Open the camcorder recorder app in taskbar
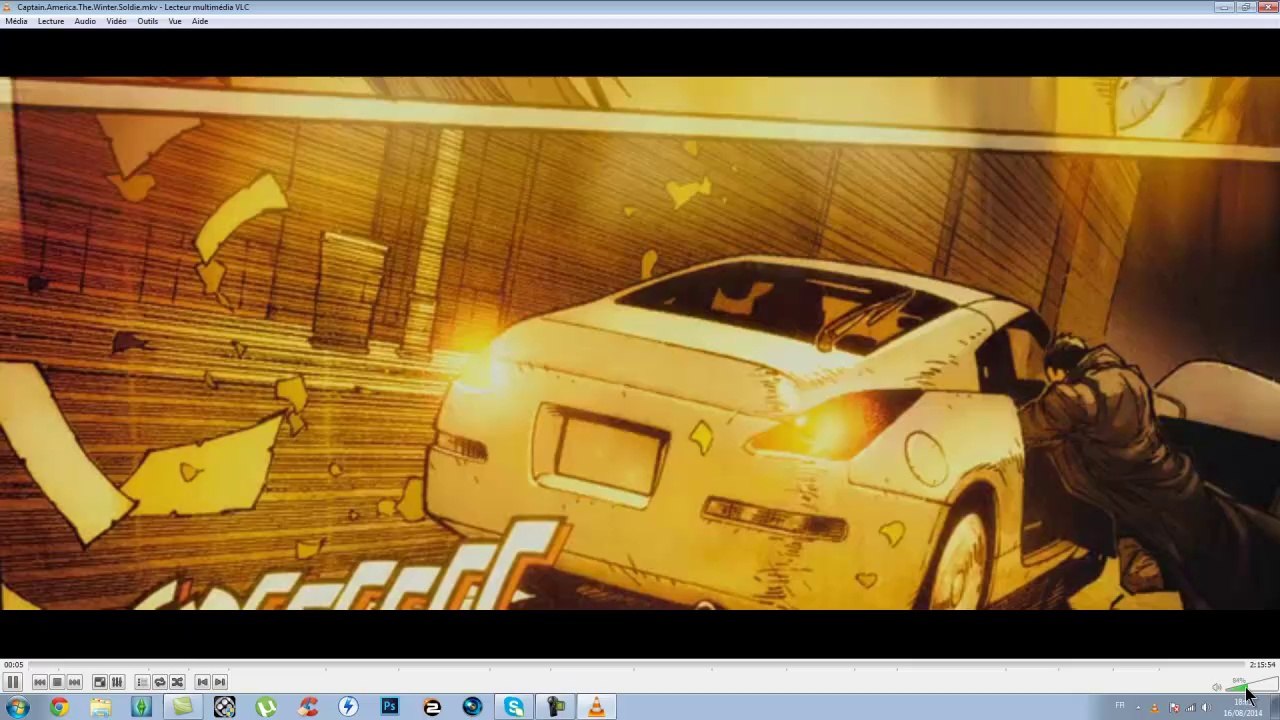The width and height of the screenshot is (1280, 720). [555, 707]
